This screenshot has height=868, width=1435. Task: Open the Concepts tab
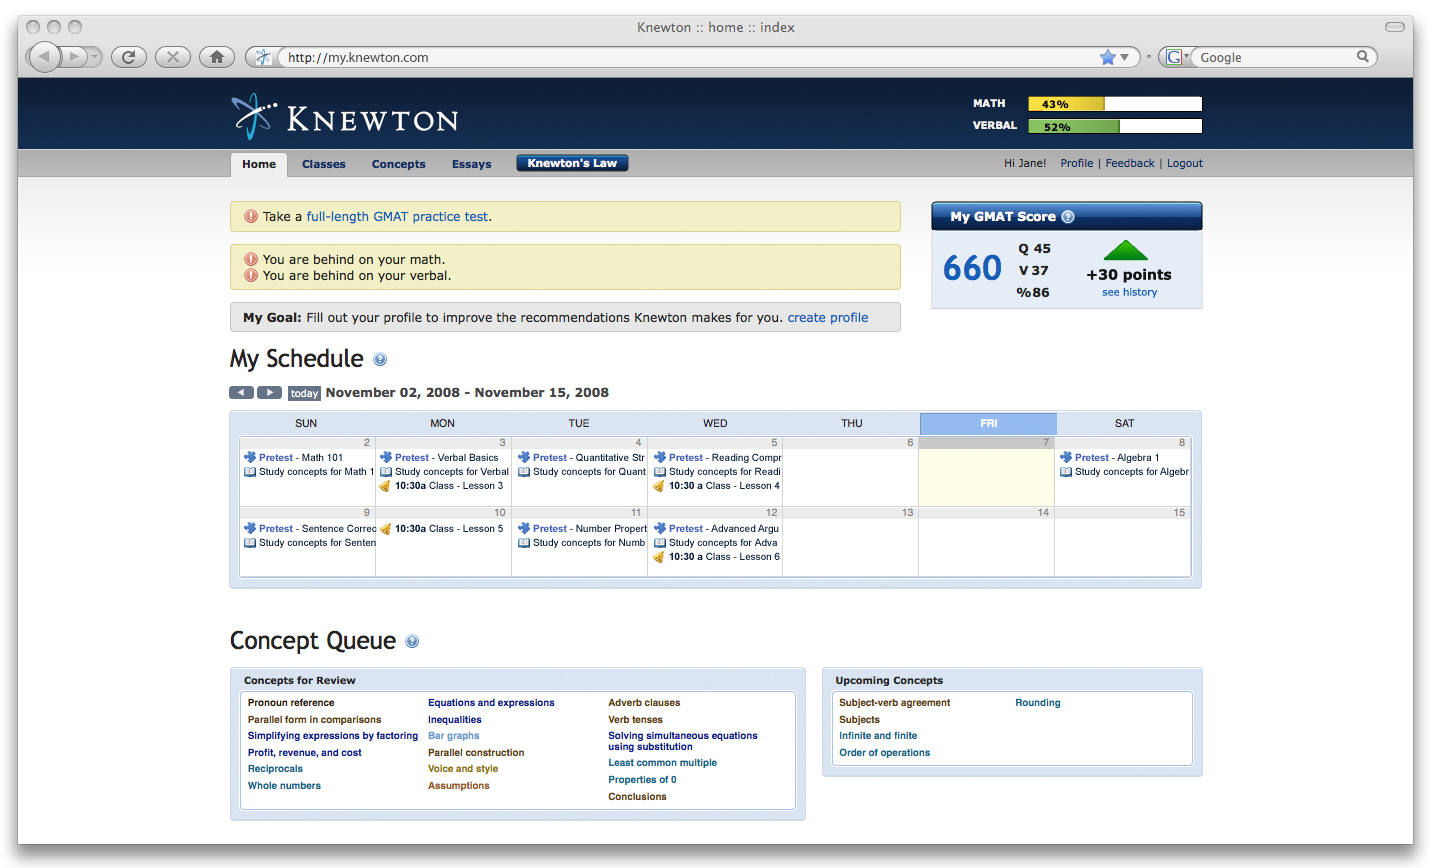click(399, 164)
